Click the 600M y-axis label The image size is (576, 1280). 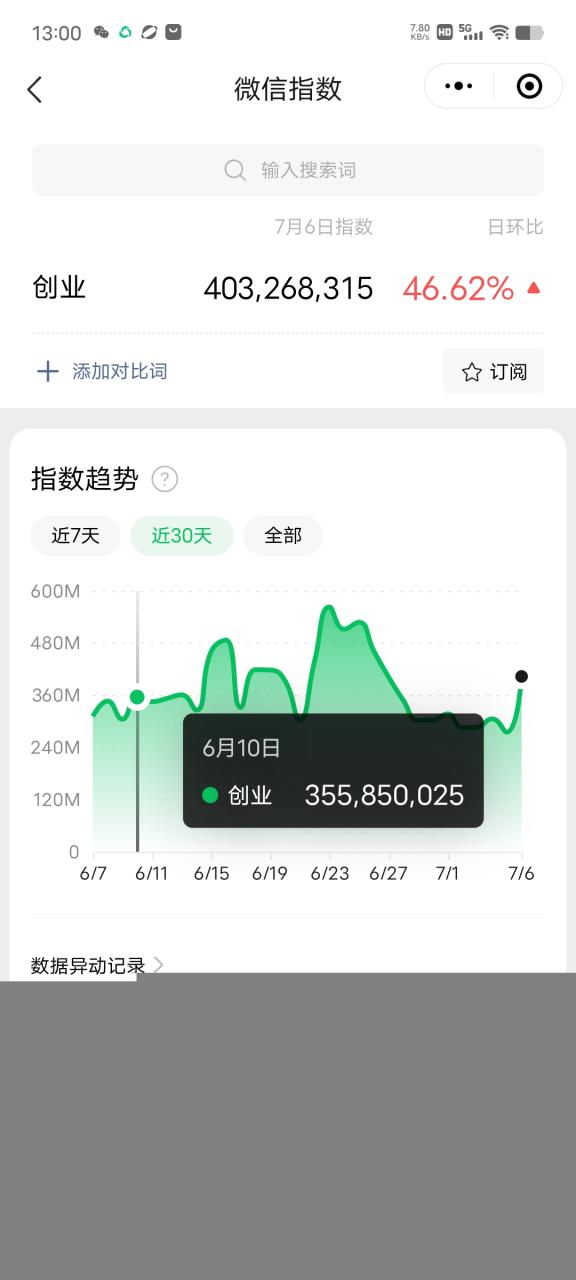tap(55, 591)
